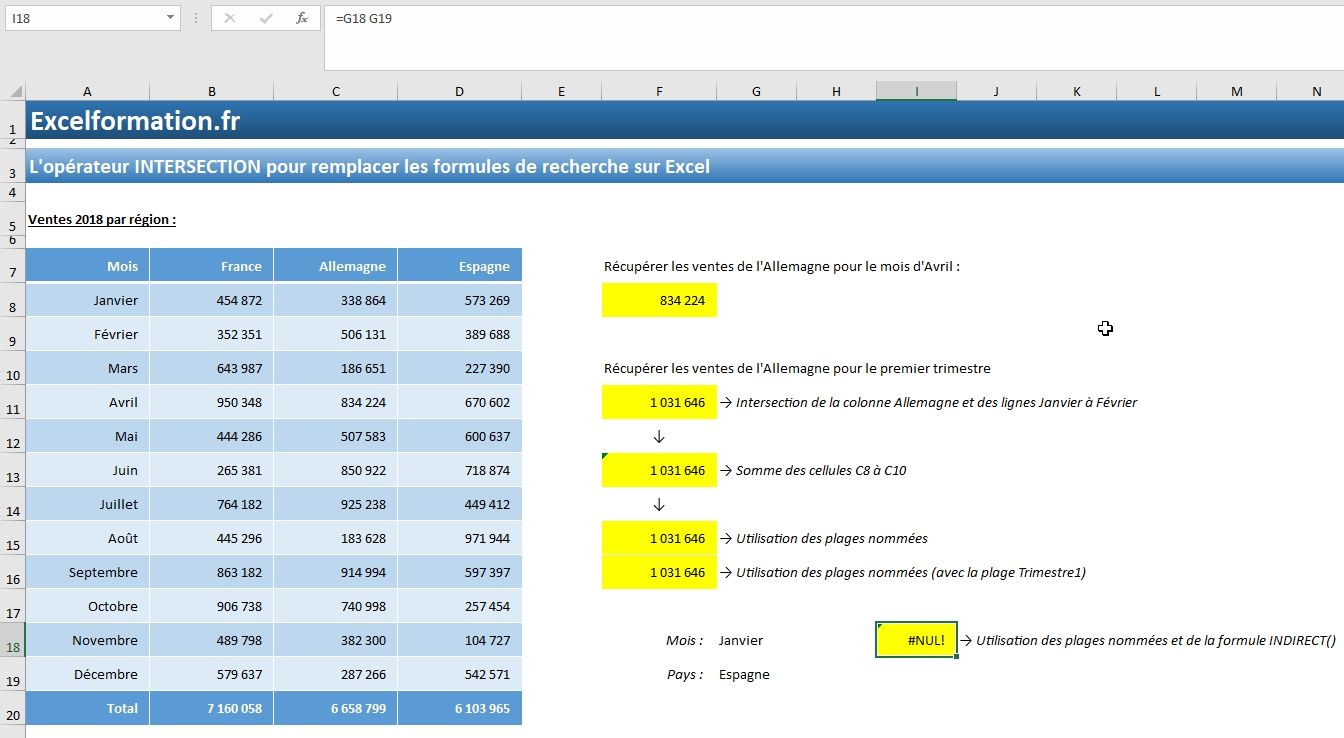Click Allemagne total 6 658 799
The height and width of the screenshot is (738, 1344).
pyautogui.click(x=335, y=709)
